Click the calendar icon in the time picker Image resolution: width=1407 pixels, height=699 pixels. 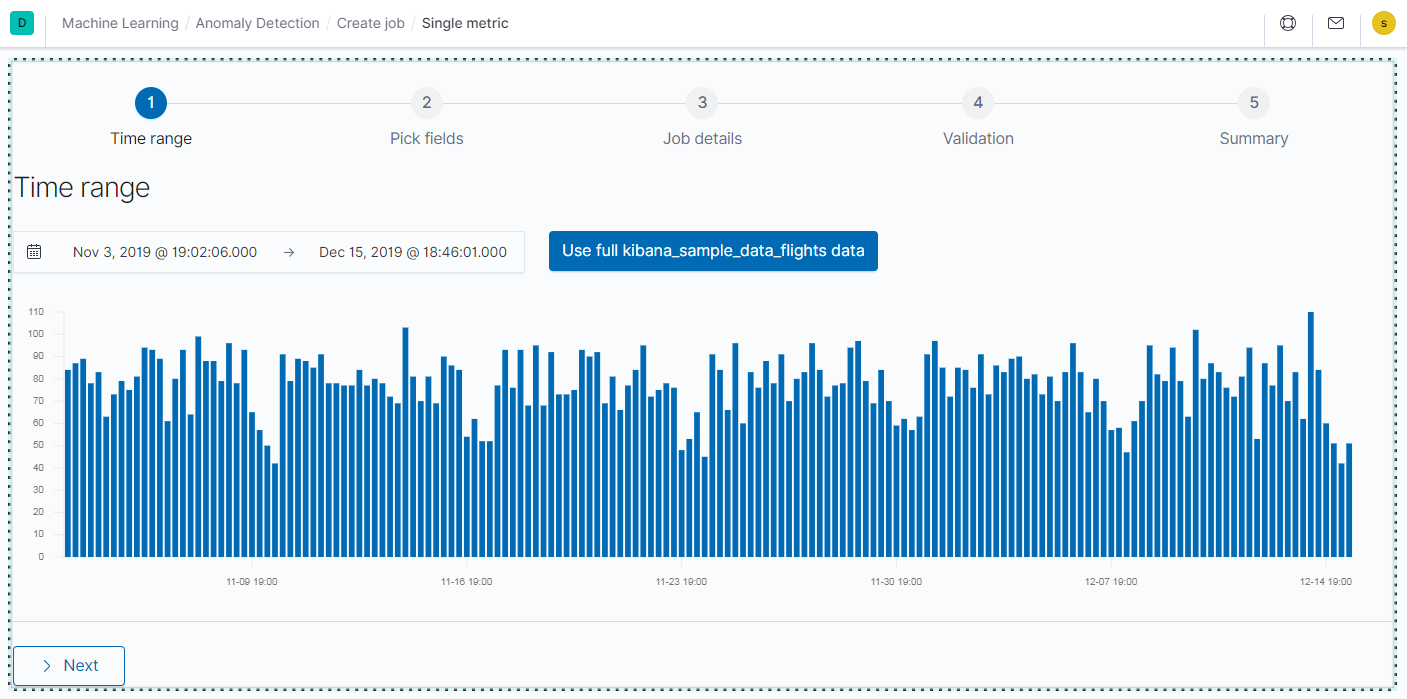tap(33, 251)
